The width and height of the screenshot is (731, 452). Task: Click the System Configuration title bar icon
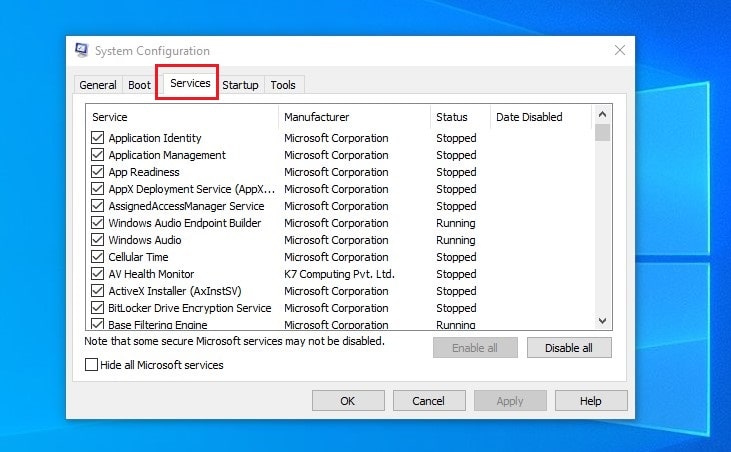tap(82, 50)
